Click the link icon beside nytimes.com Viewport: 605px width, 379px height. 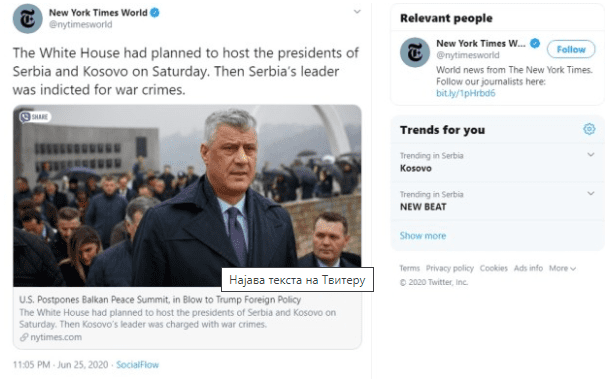(24, 337)
